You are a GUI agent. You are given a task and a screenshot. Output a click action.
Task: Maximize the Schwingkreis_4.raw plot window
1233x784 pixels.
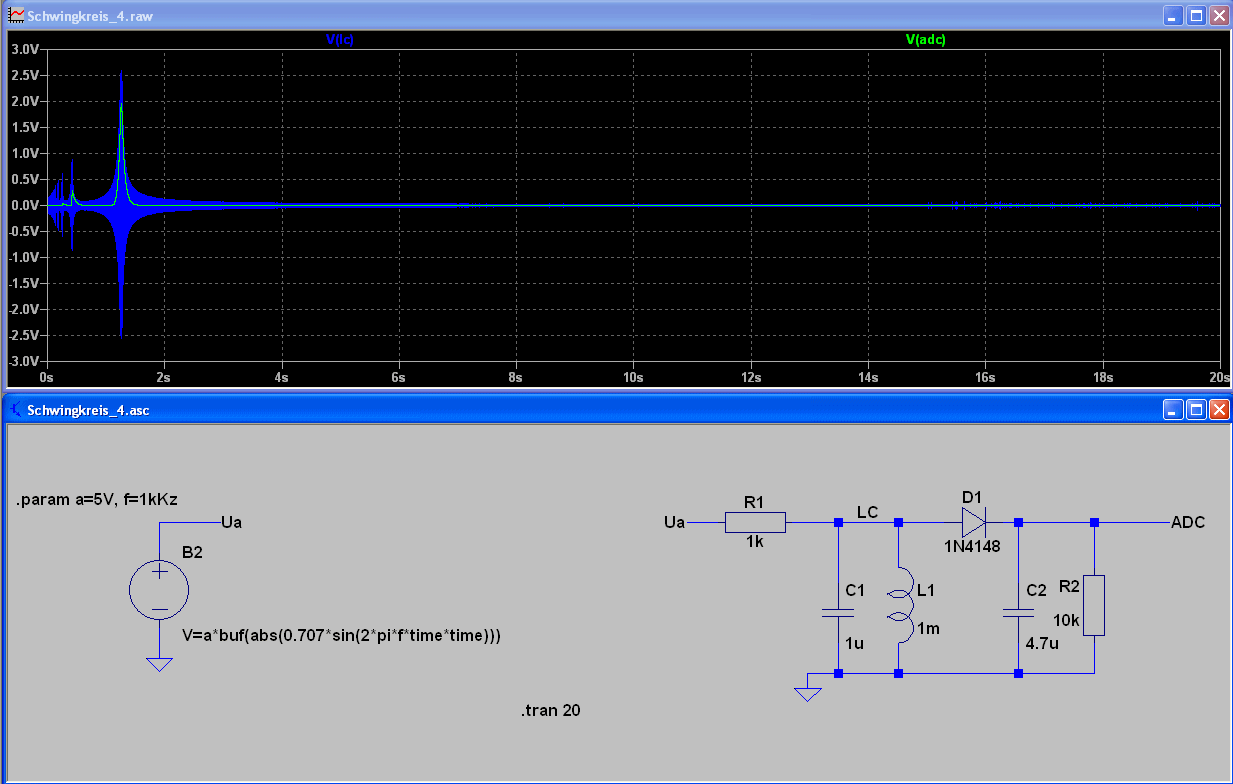[x=1196, y=16]
